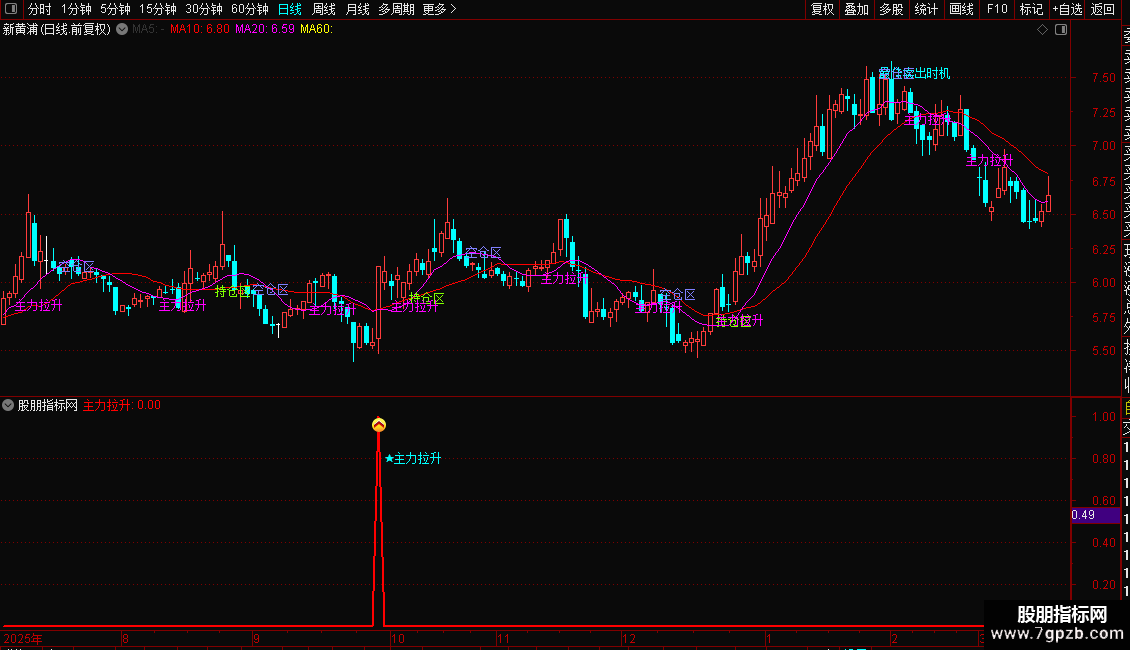Select the 5分钟 period tab

(115, 9)
